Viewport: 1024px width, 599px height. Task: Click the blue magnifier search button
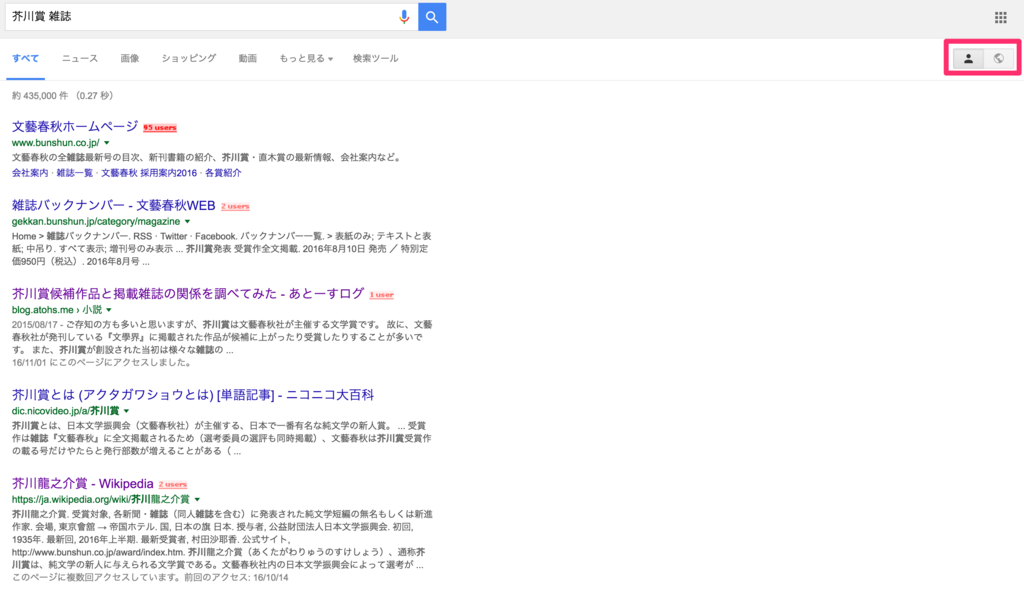[x=432, y=17]
